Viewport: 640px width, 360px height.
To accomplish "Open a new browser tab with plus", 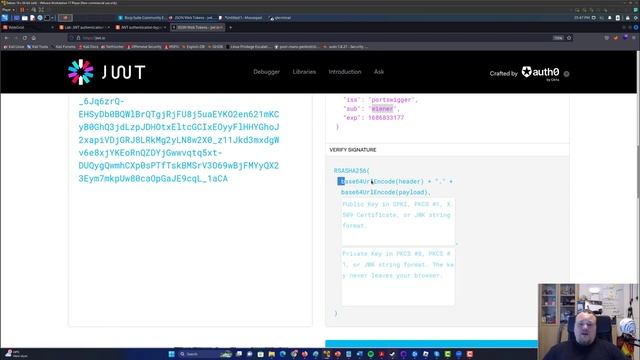I will [231, 27].
